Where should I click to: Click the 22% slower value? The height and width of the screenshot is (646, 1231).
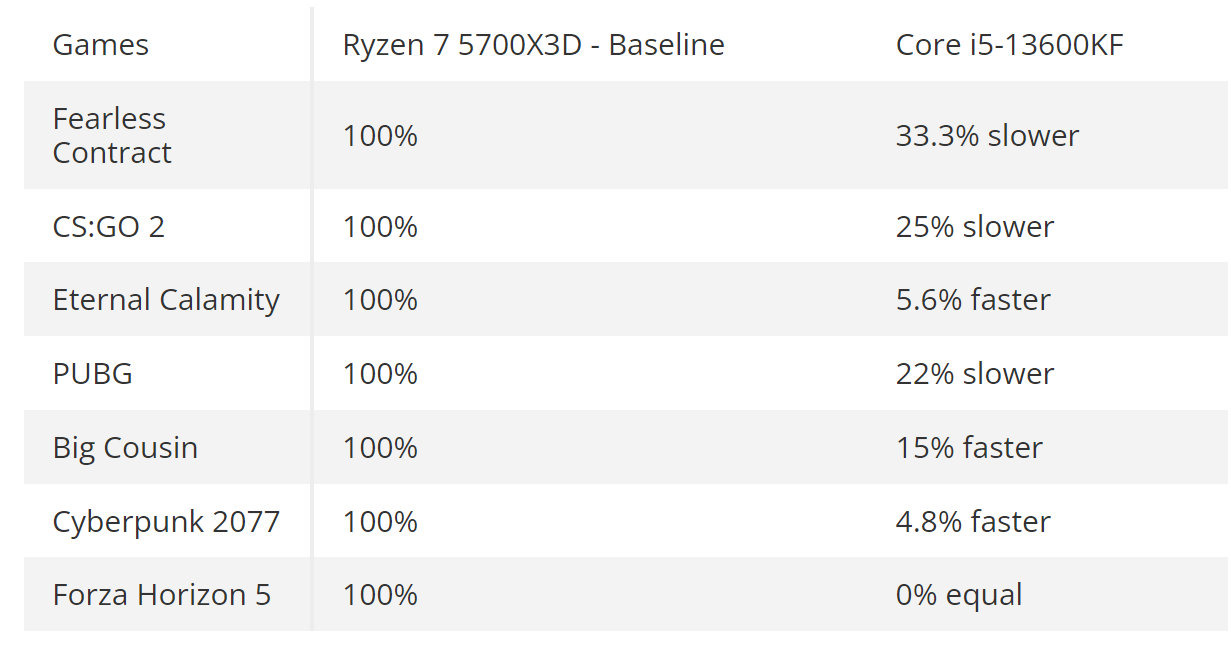coord(975,374)
